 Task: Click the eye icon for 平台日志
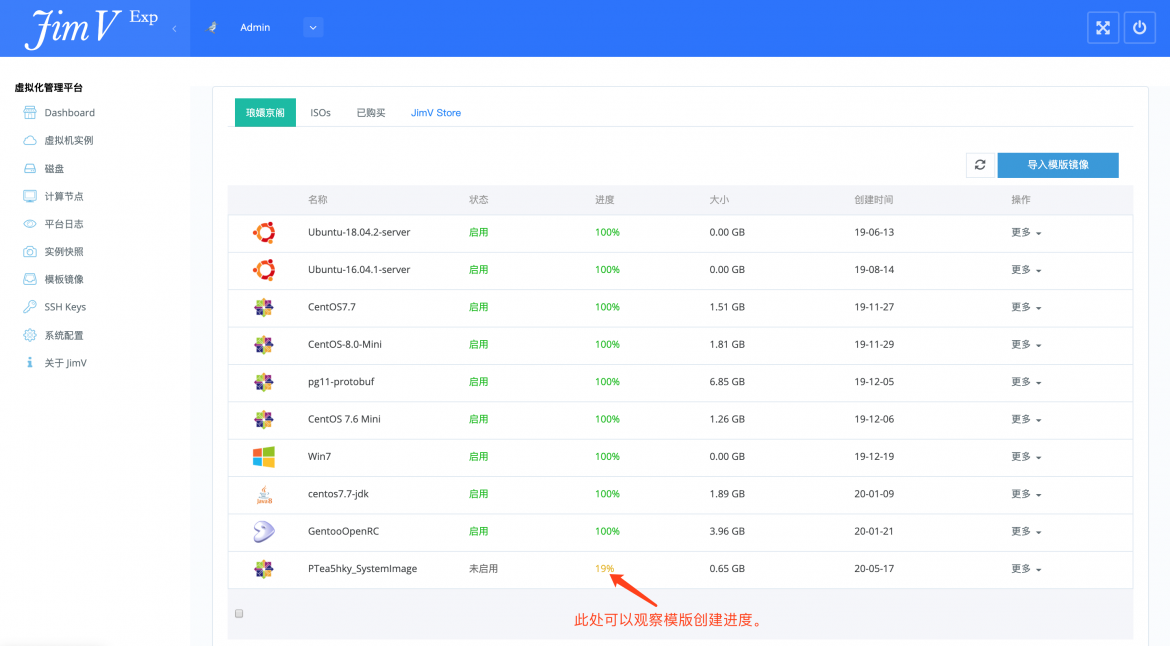[30, 224]
